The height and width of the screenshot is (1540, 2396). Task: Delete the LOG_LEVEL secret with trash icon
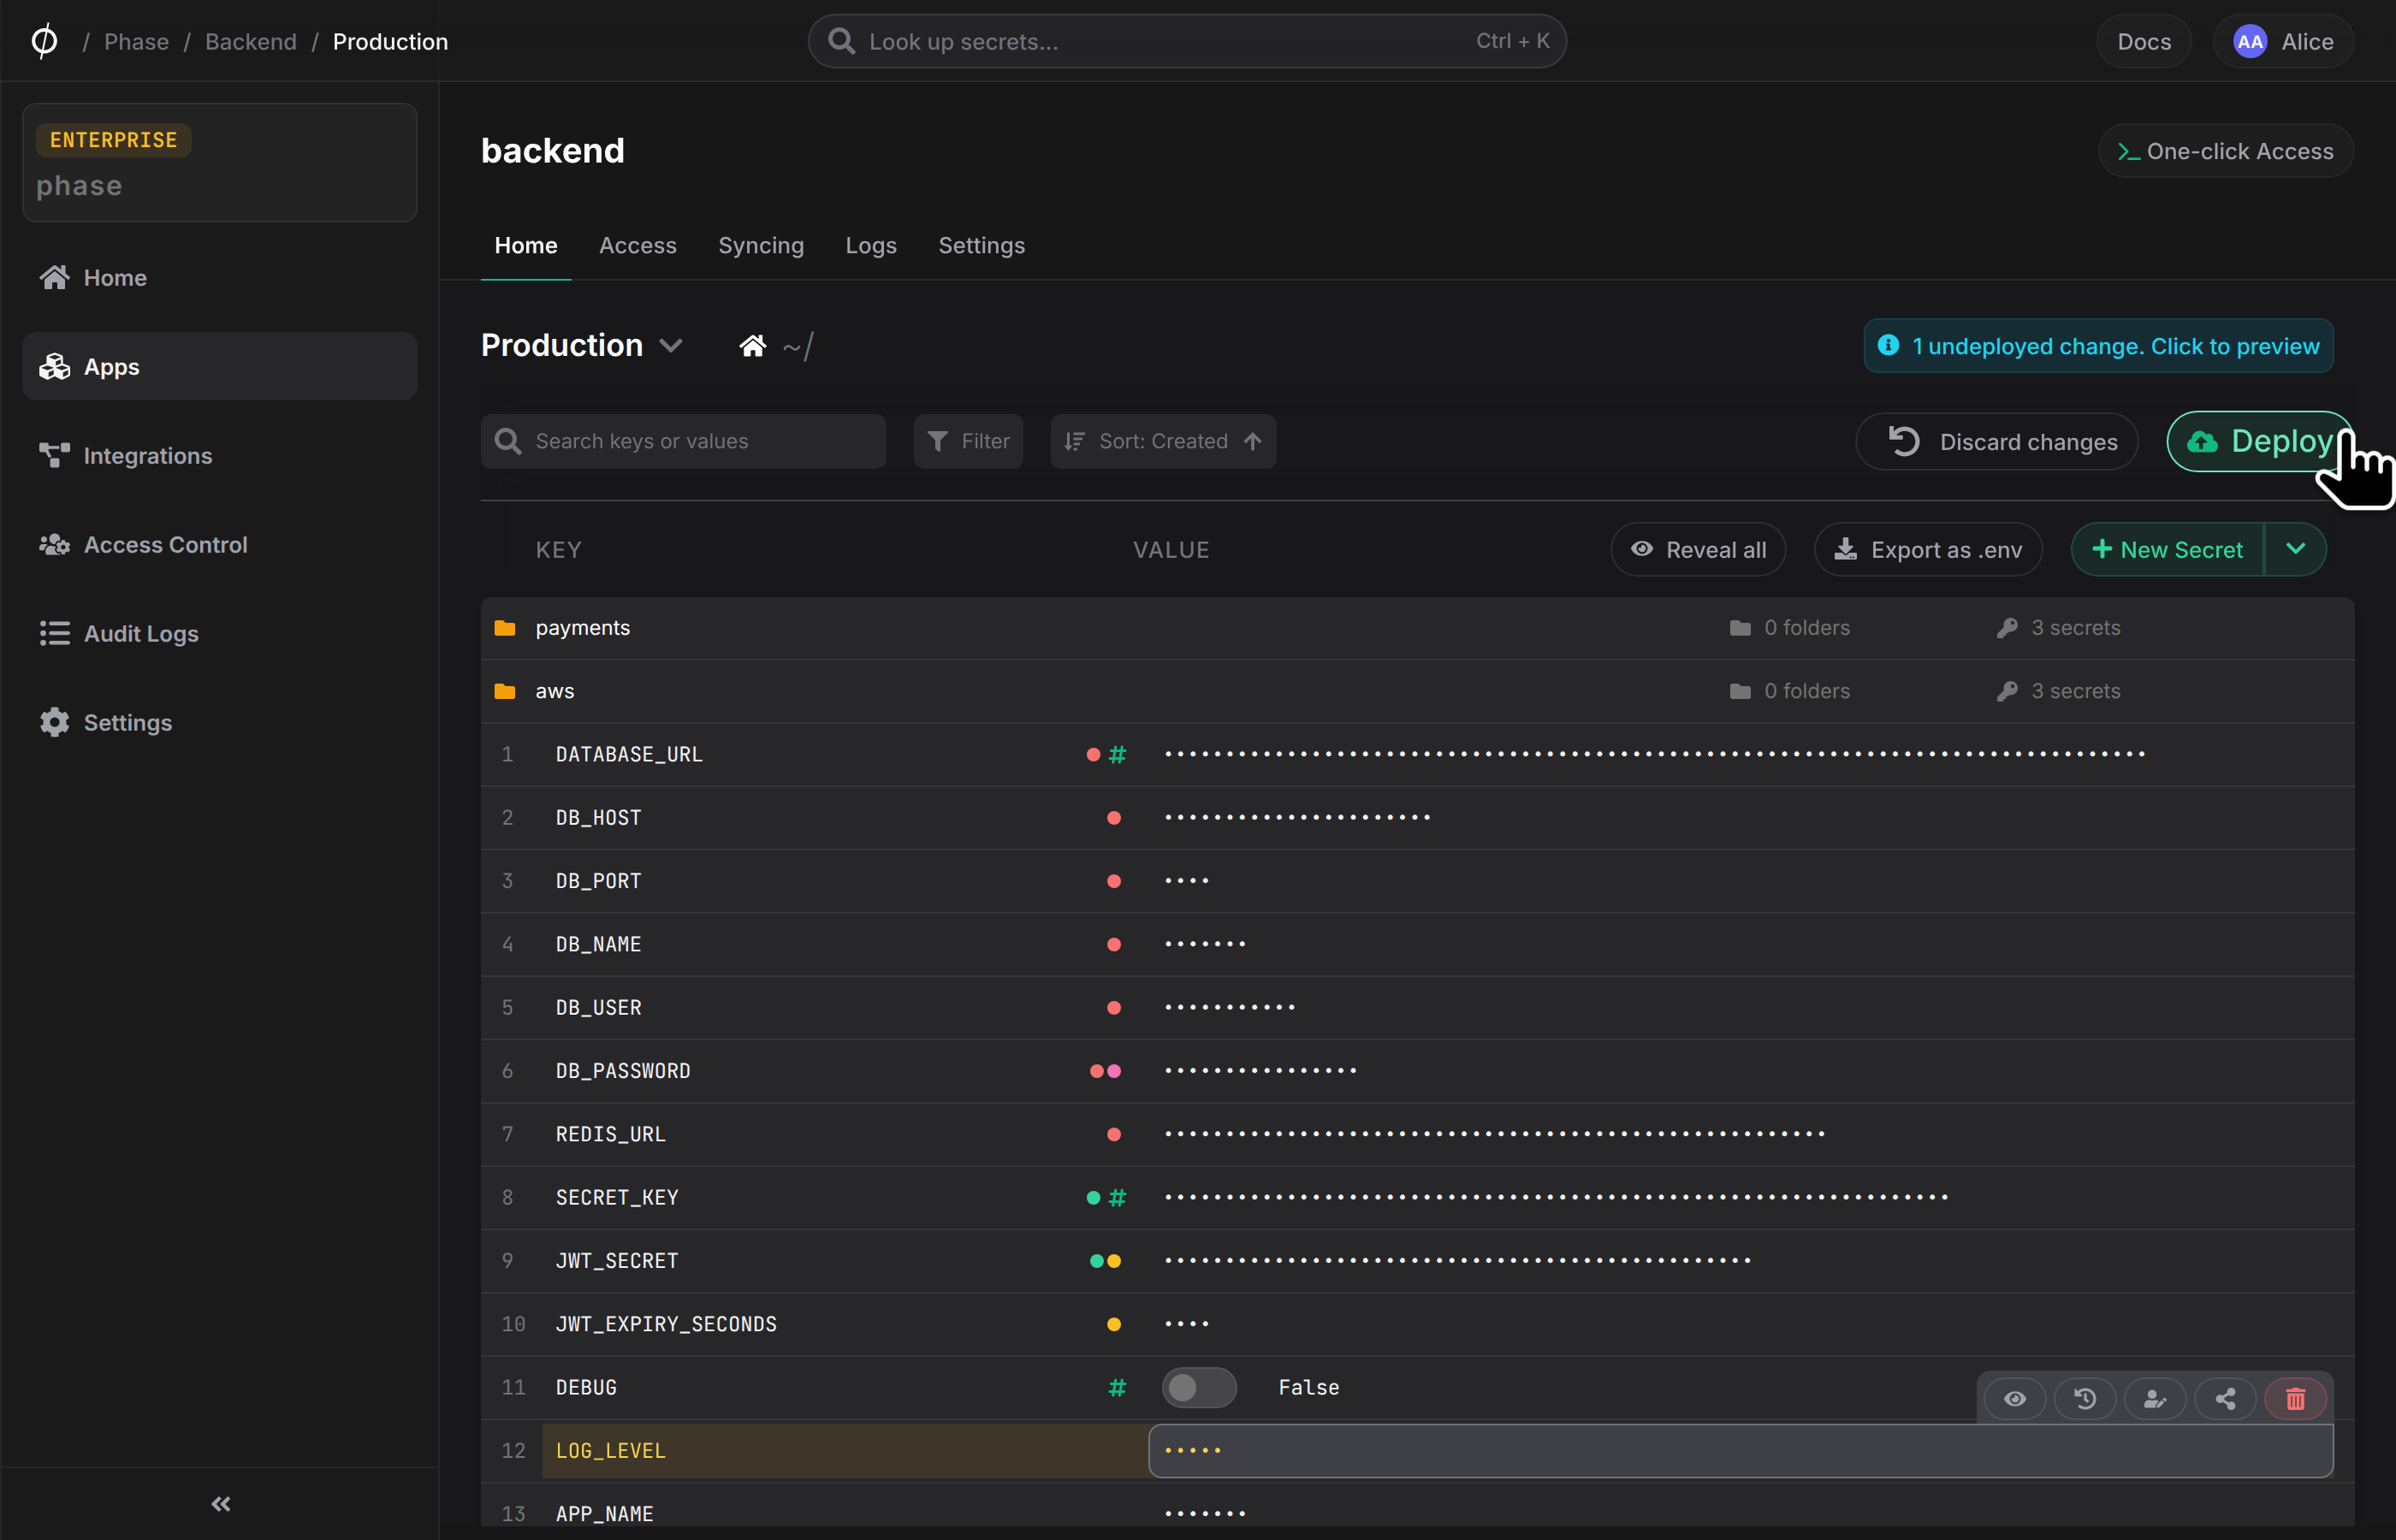click(2295, 1398)
